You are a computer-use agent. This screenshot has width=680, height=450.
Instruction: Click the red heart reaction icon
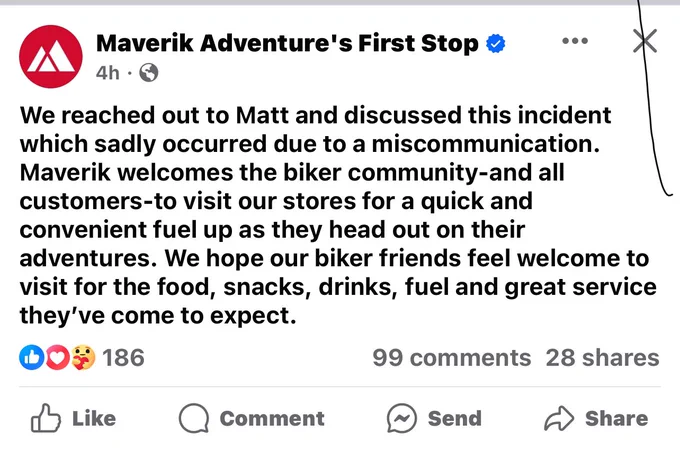pos(57,357)
